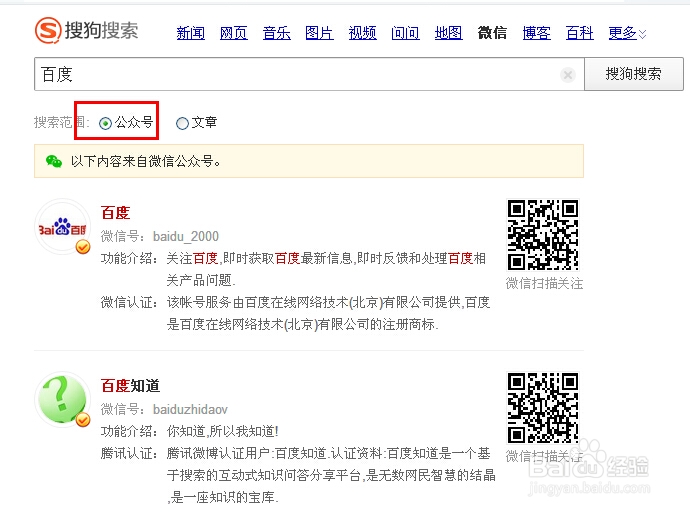Select the 文章 search scope radio button
Image resolution: width=690 pixels, height=512 pixels.
click(x=182, y=123)
